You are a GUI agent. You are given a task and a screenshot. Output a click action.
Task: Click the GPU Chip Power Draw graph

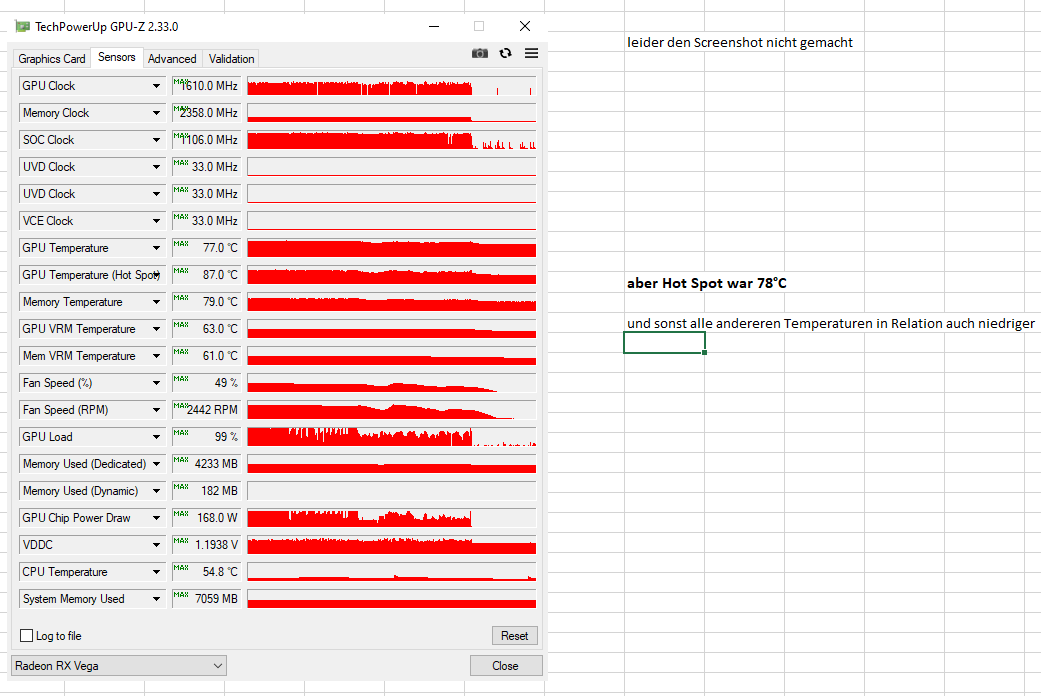392,518
